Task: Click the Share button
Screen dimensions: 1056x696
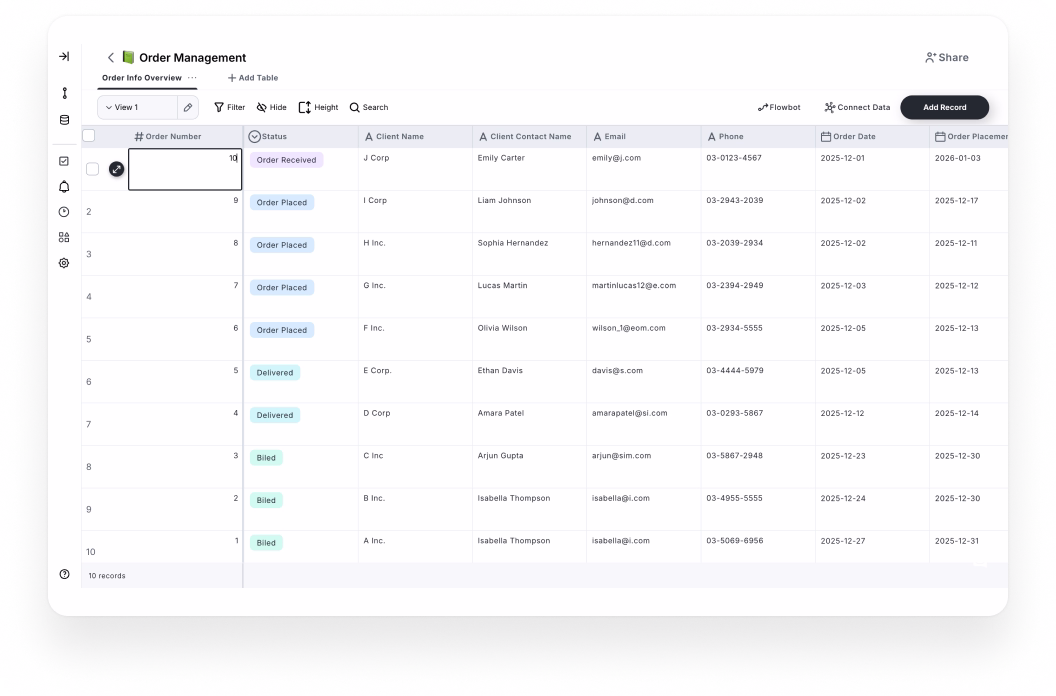Action: tap(946, 58)
